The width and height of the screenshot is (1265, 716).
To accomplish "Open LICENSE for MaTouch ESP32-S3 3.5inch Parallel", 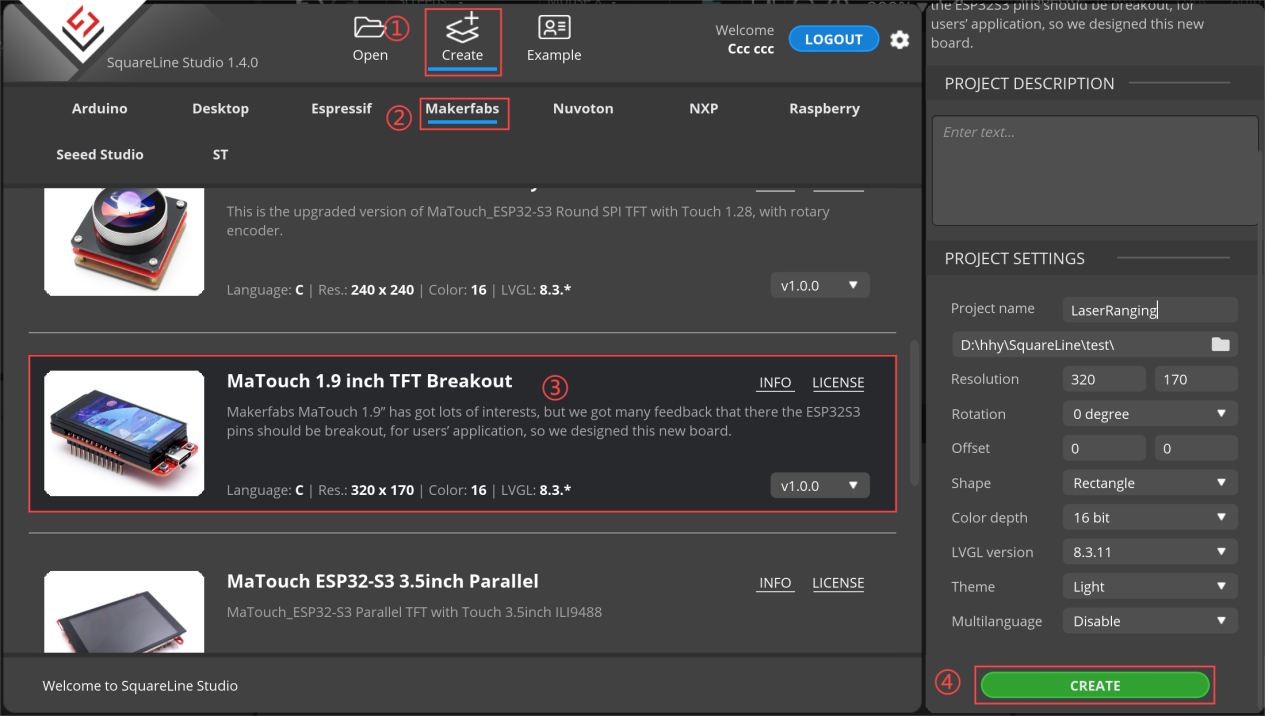I will tap(838, 583).
